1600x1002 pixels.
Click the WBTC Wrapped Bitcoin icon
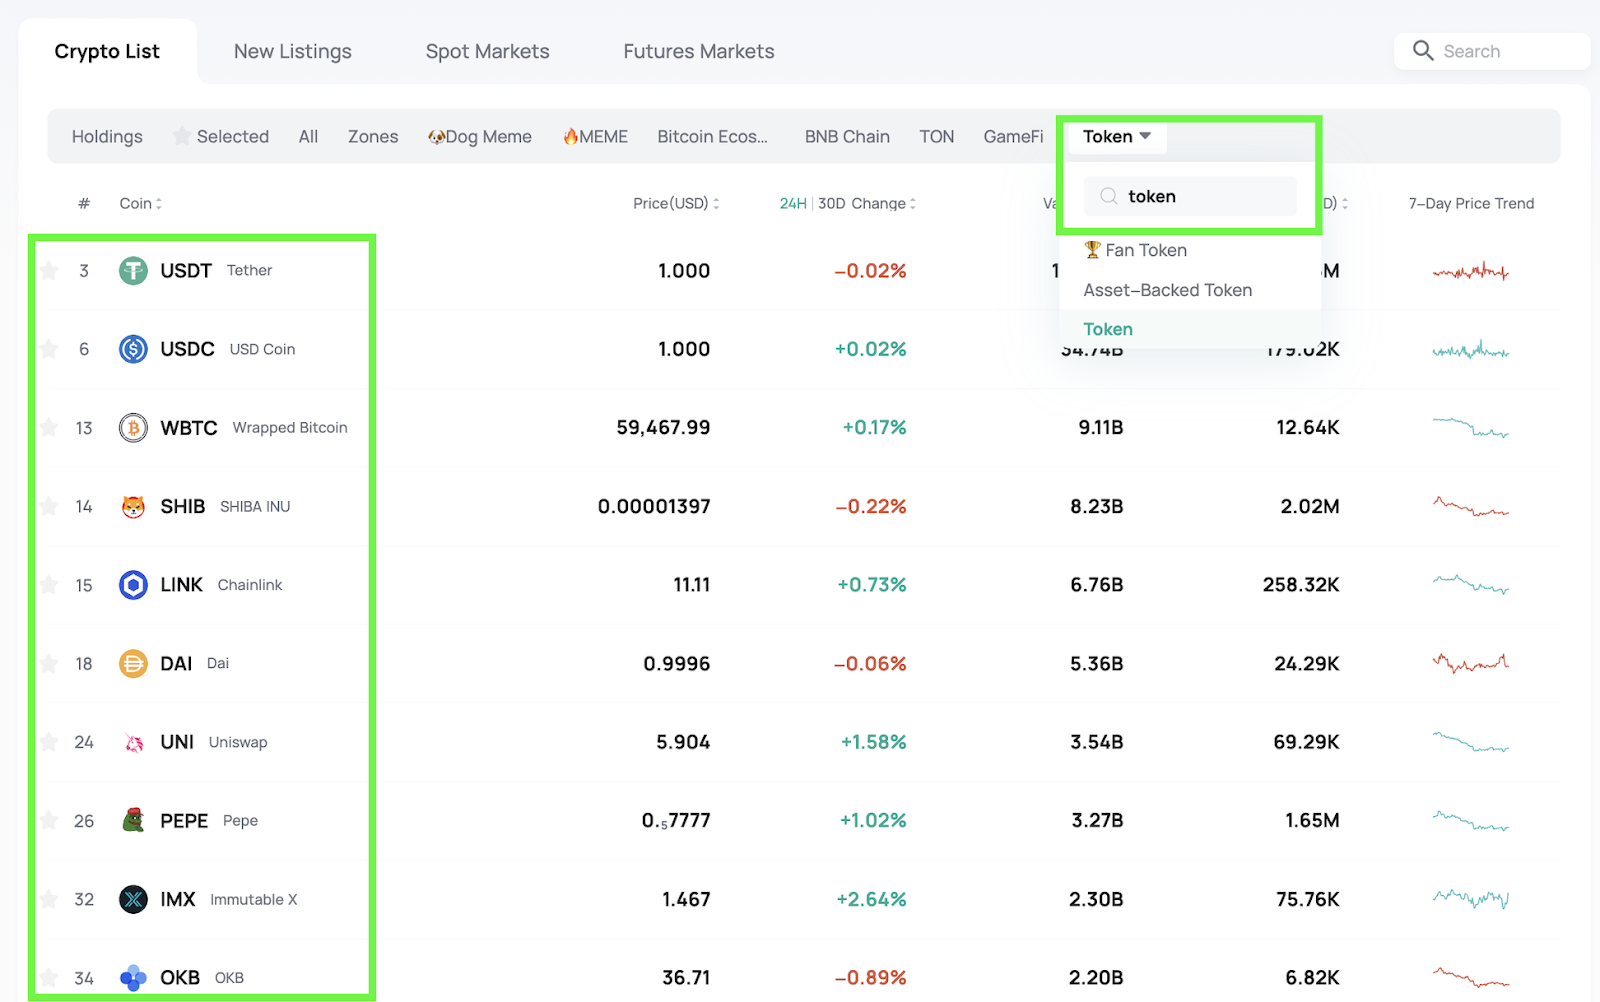coord(133,428)
